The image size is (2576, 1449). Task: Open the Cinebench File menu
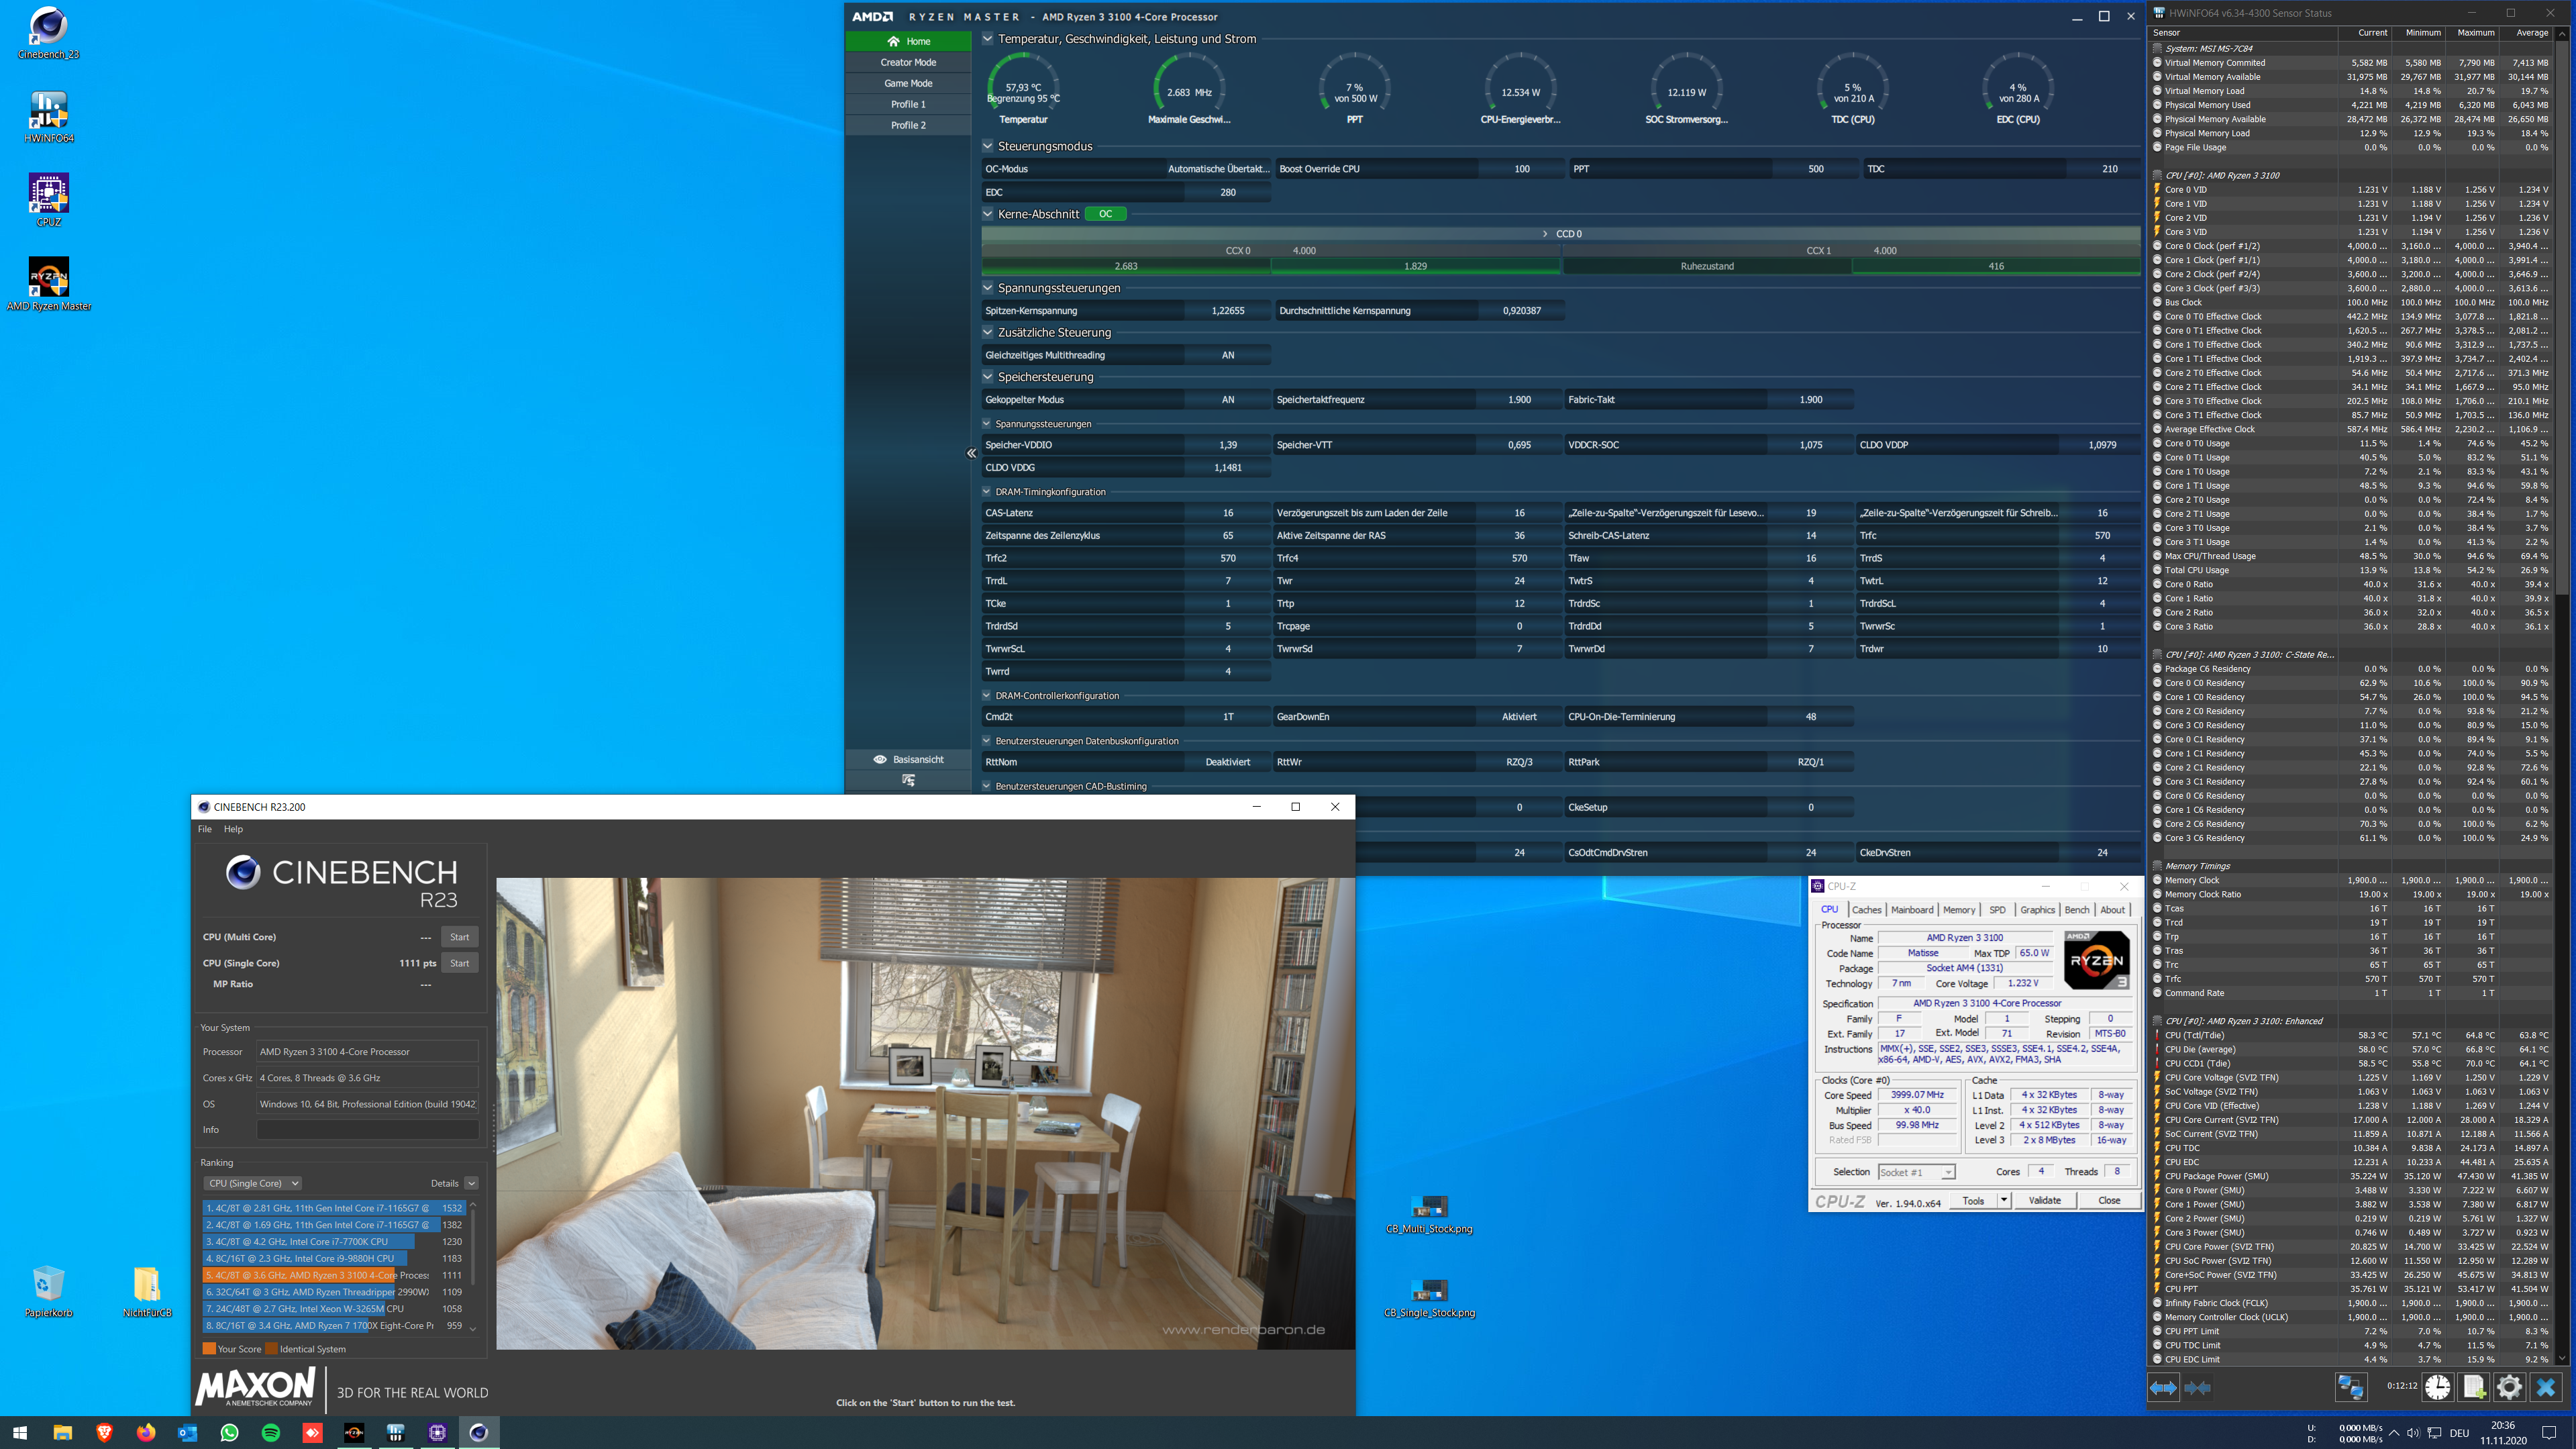(x=205, y=829)
